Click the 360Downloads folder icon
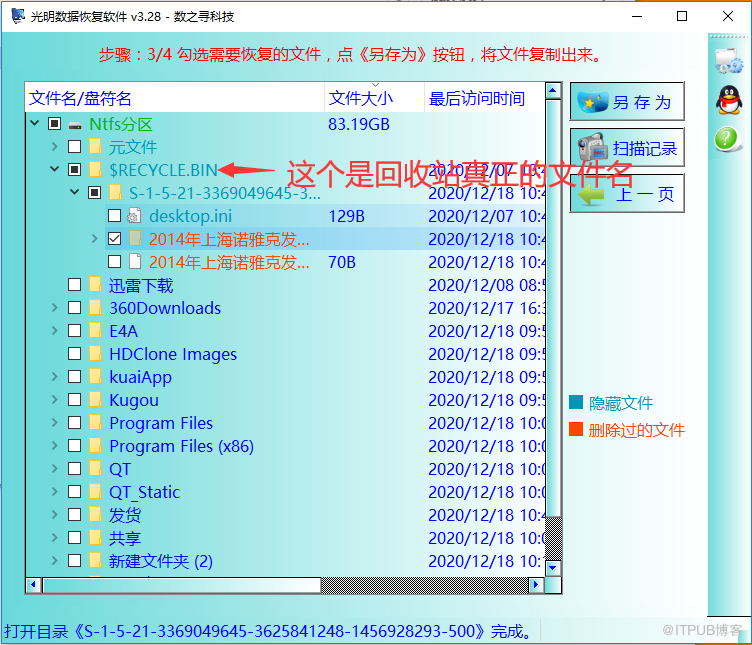This screenshot has height=645, width=752. [x=95, y=307]
